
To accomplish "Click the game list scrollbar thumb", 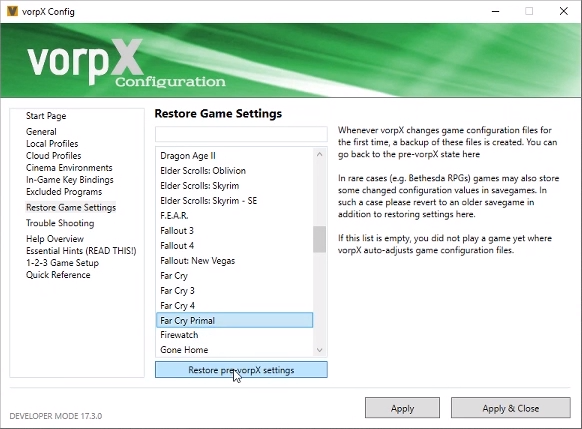I will tap(319, 239).
